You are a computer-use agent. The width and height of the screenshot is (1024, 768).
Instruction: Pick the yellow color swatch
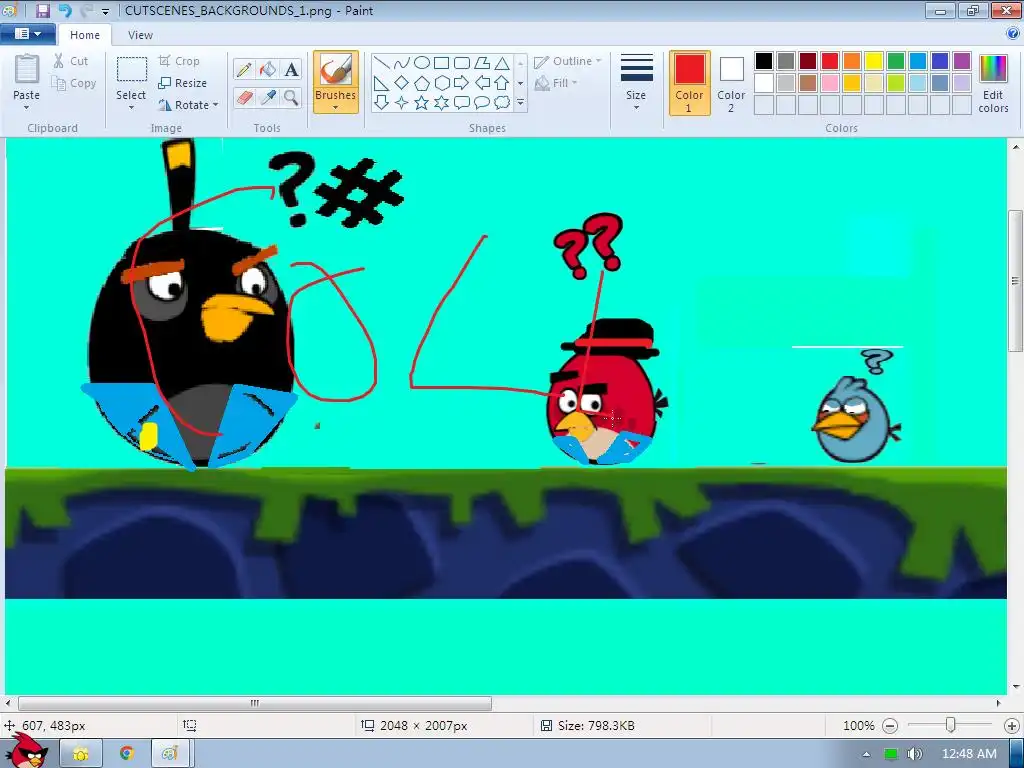coord(874,61)
